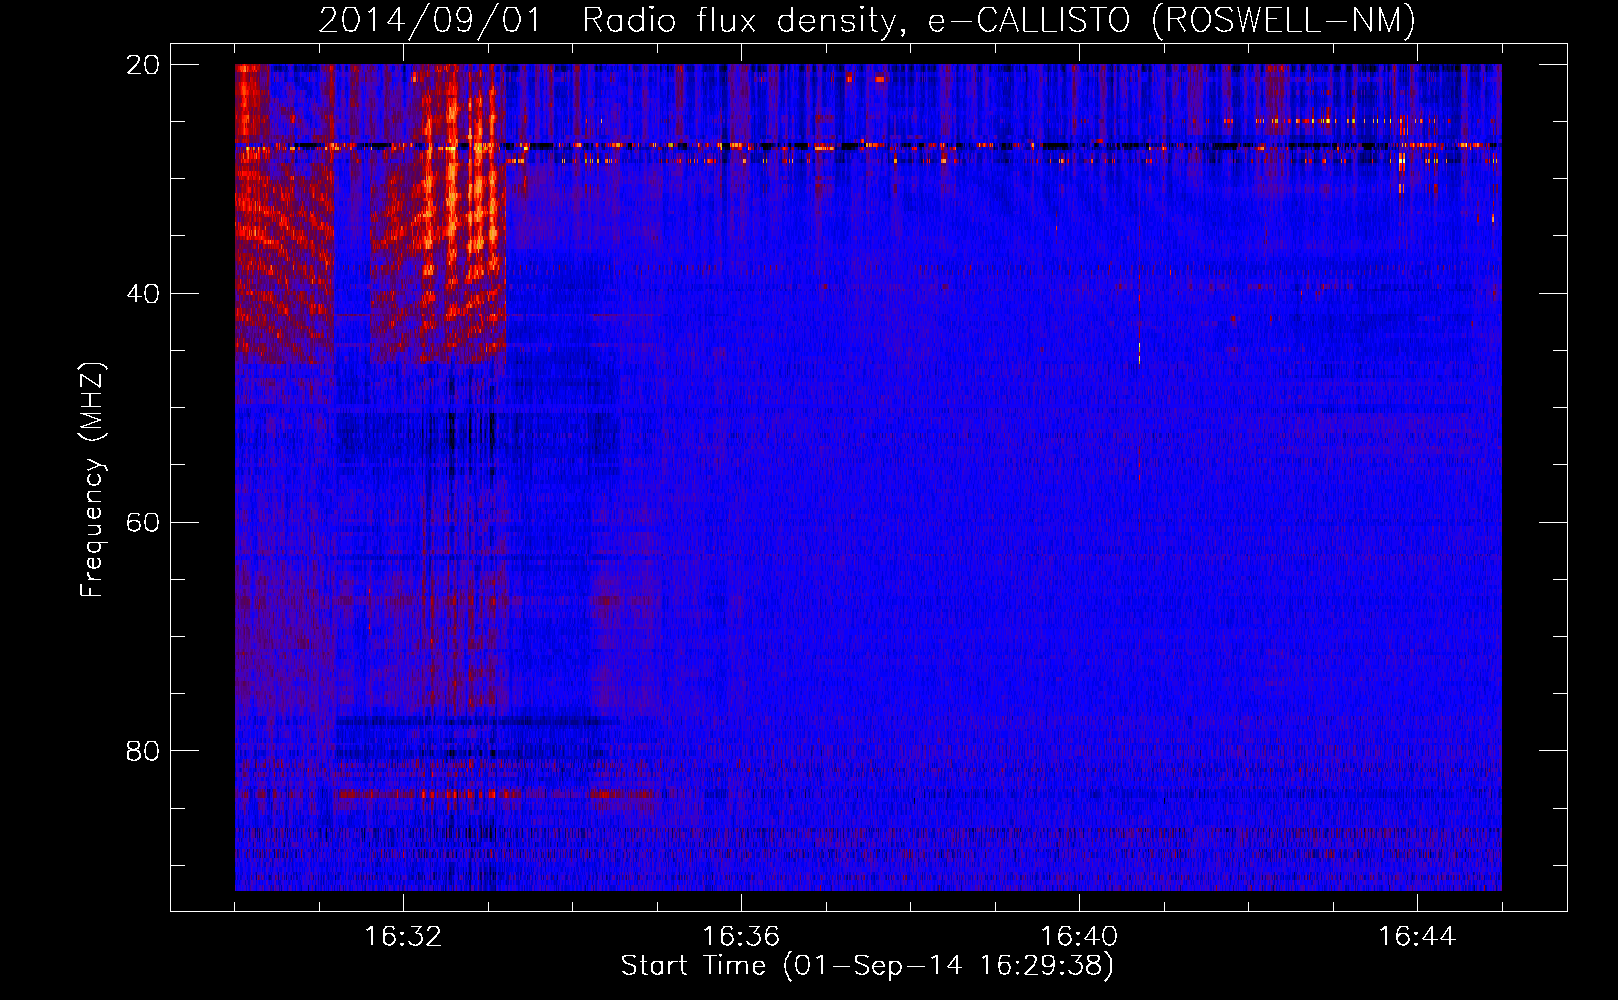This screenshot has height=1000, width=1618.
Task: Select the 'Frequency (MHZ)' axis label
Action: click(x=92, y=480)
